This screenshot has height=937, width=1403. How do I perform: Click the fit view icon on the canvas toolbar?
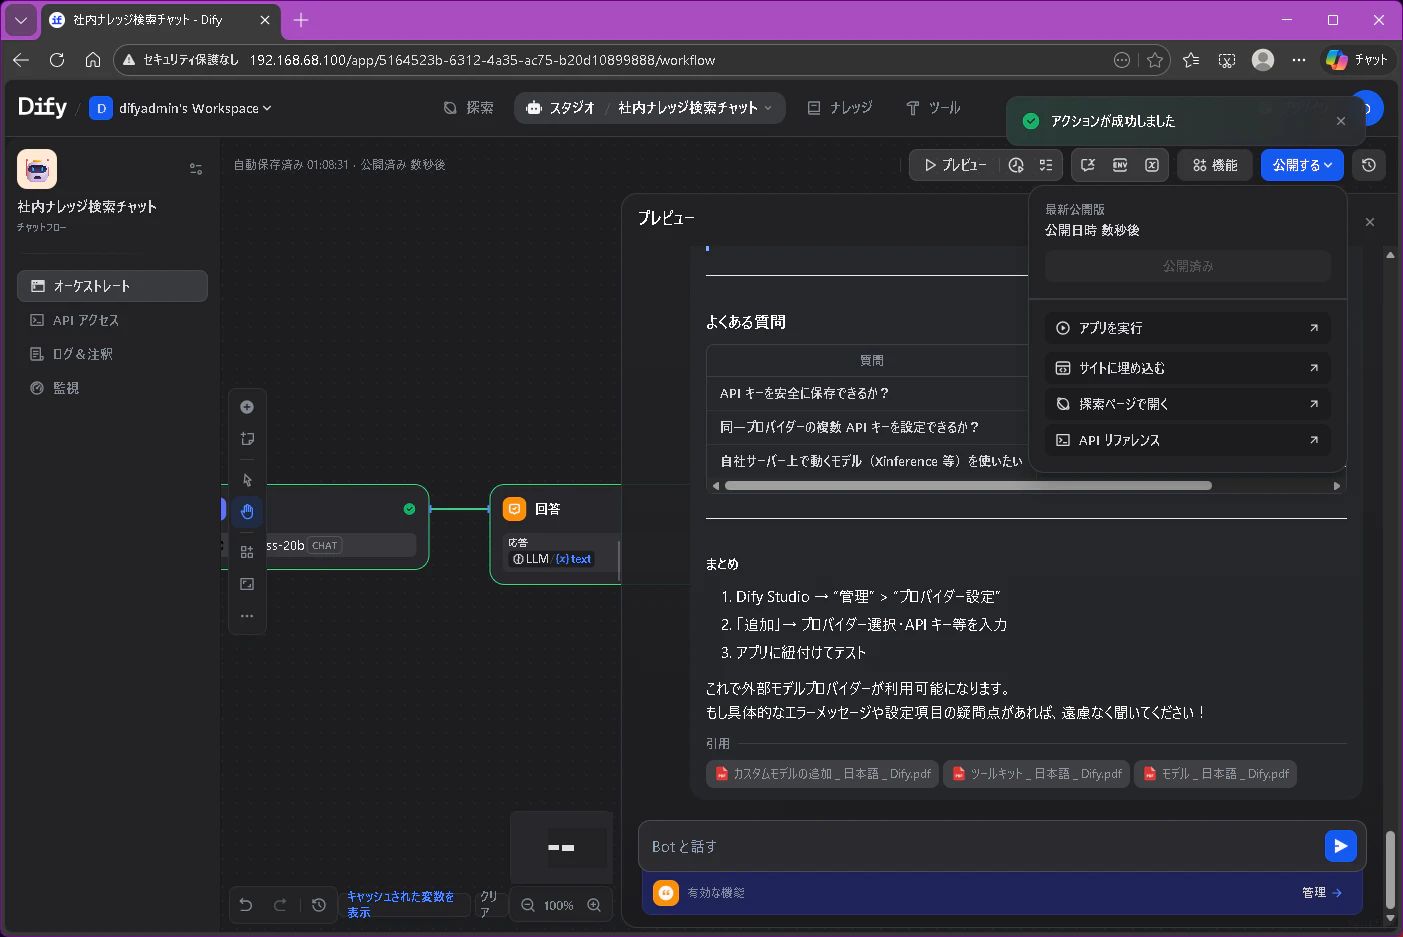247,584
